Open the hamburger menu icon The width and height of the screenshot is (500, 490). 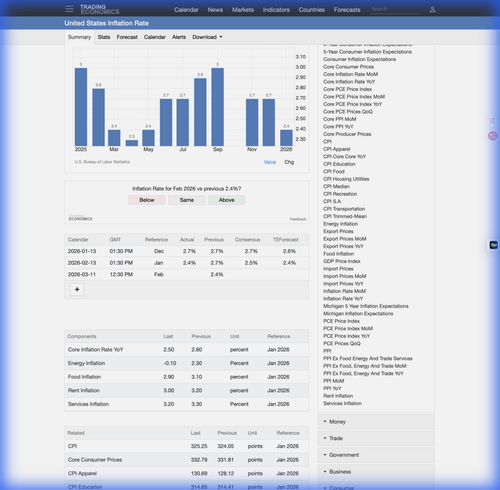click(x=69, y=9)
